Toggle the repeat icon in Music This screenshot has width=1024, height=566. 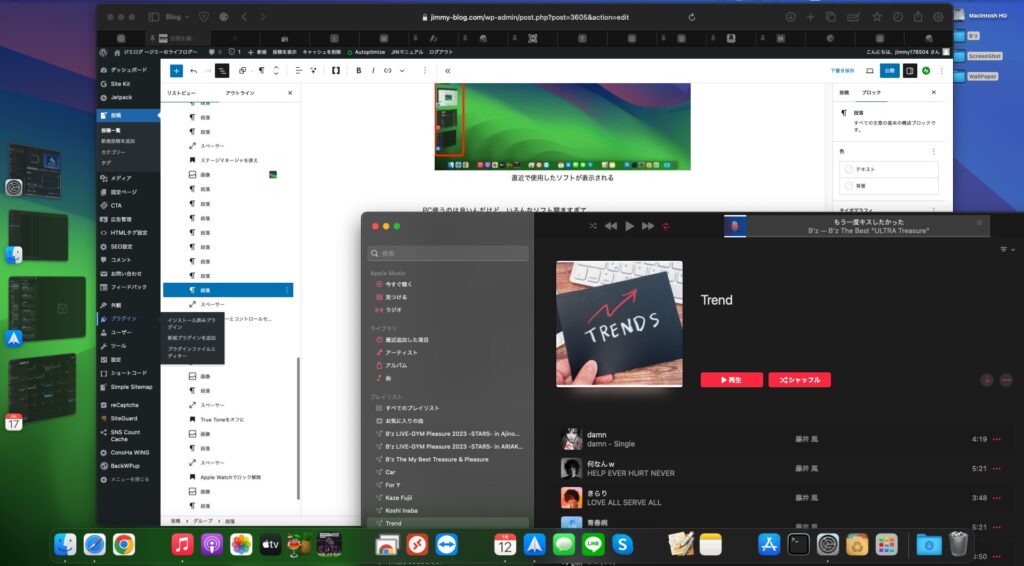tap(667, 226)
